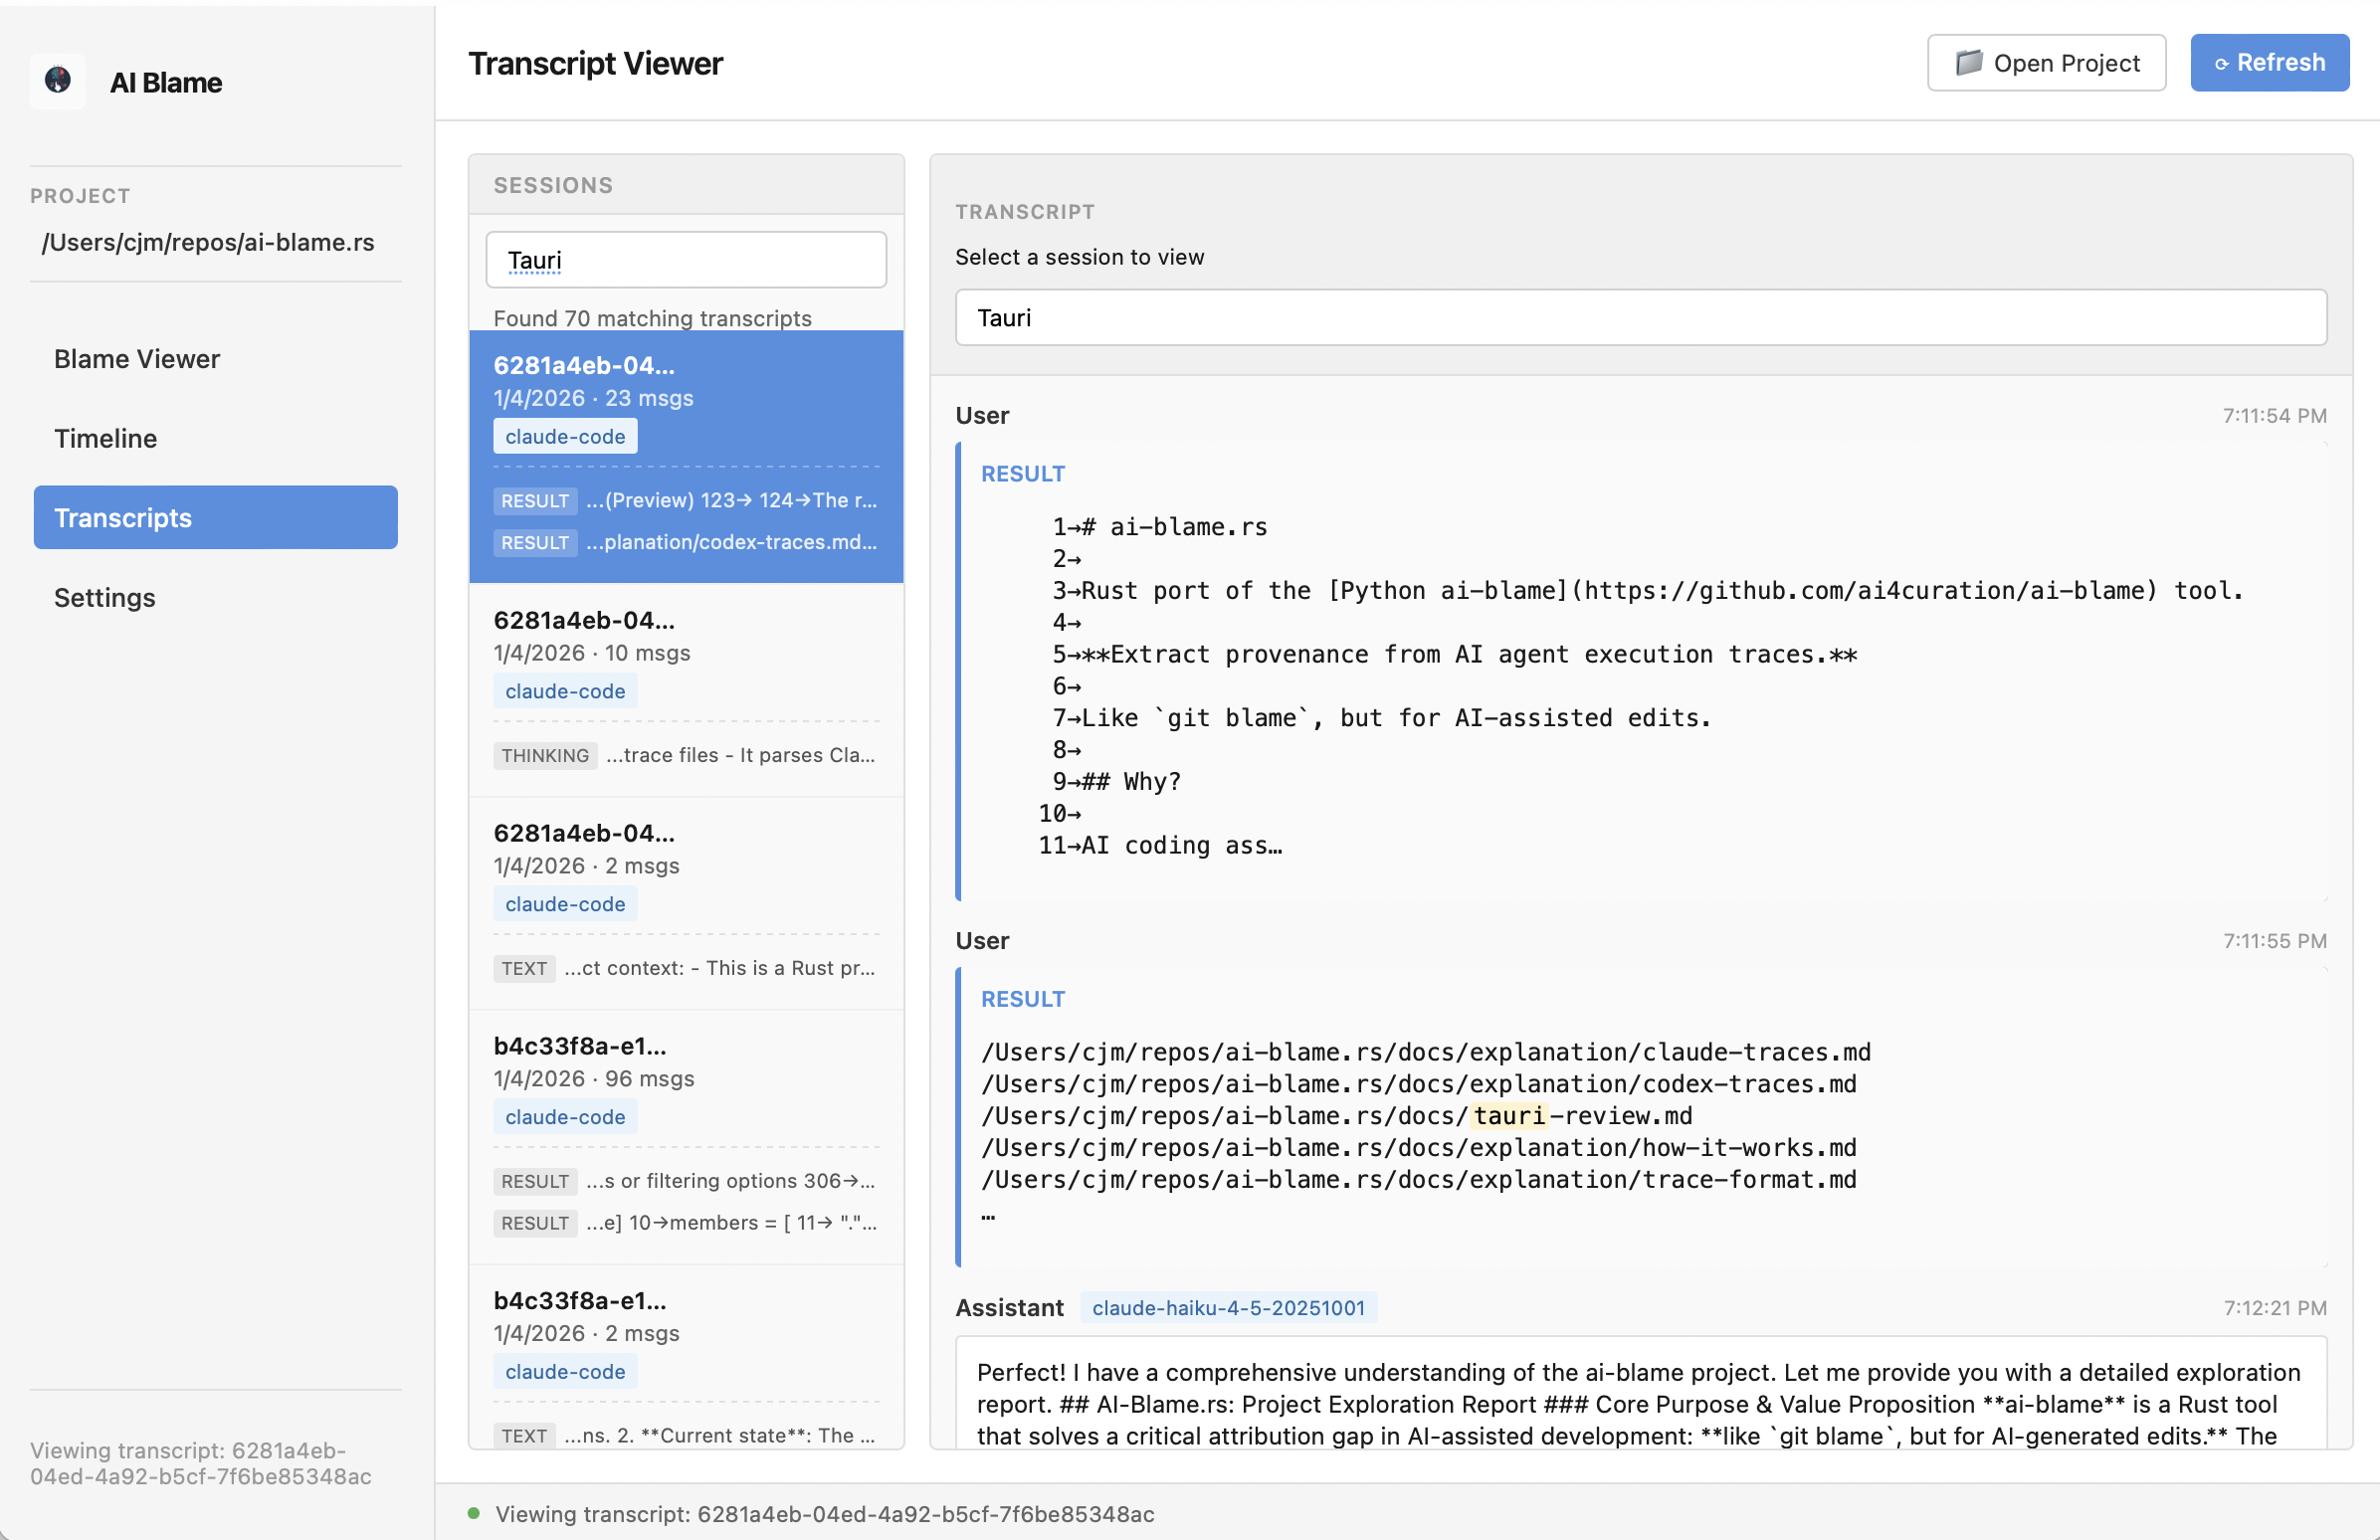Navigate to the Blame Viewer section
This screenshot has height=1540, width=2380.
137,358
